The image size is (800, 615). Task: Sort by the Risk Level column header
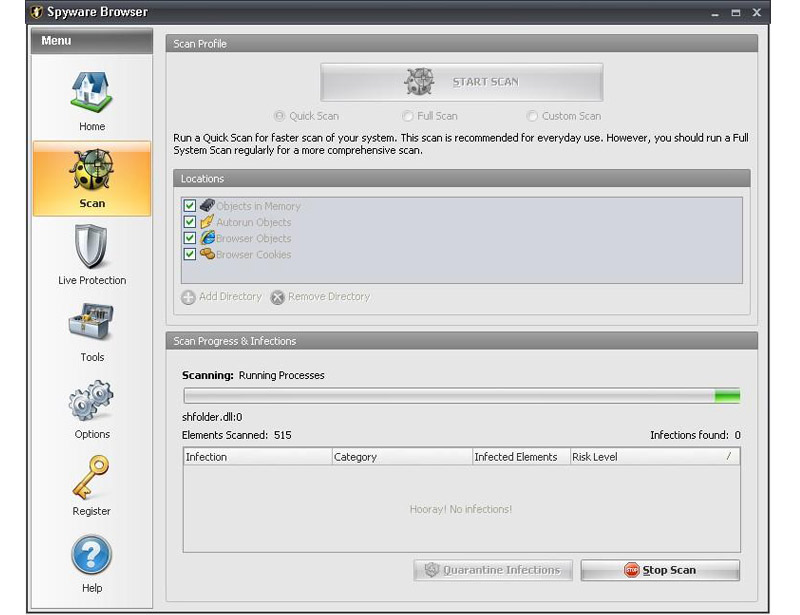click(x=594, y=457)
